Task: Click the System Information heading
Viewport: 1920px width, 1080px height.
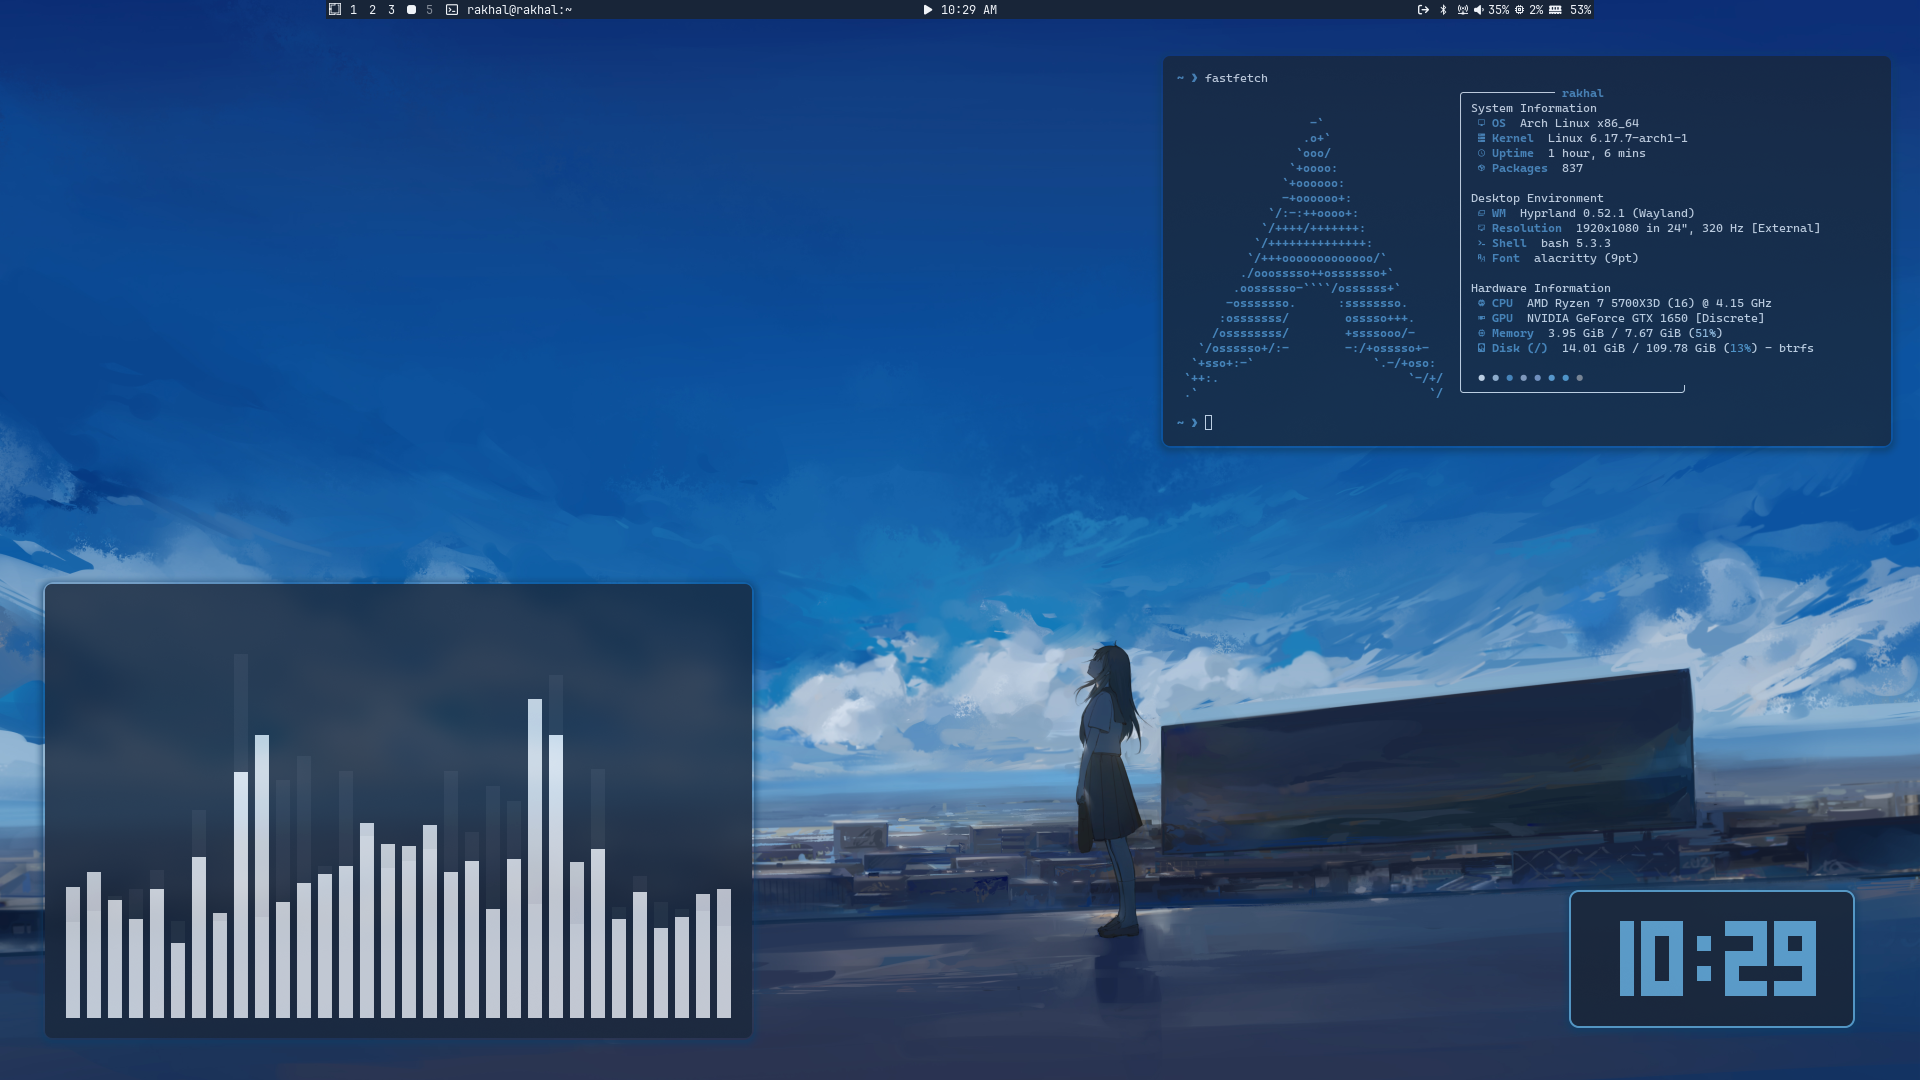Action: pyautogui.click(x=1533, y=108)
